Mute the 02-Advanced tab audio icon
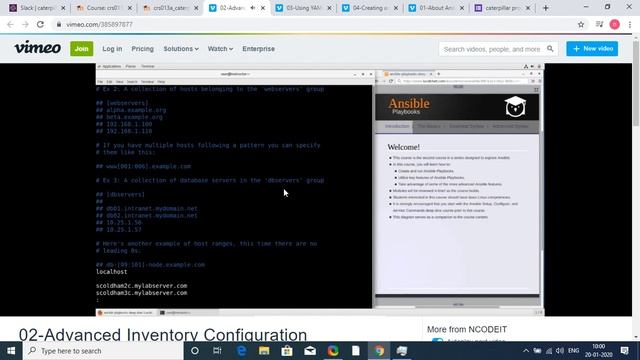The height and width of the screenshot is (360, 640). pyautogui.click(x=253, y=8)
